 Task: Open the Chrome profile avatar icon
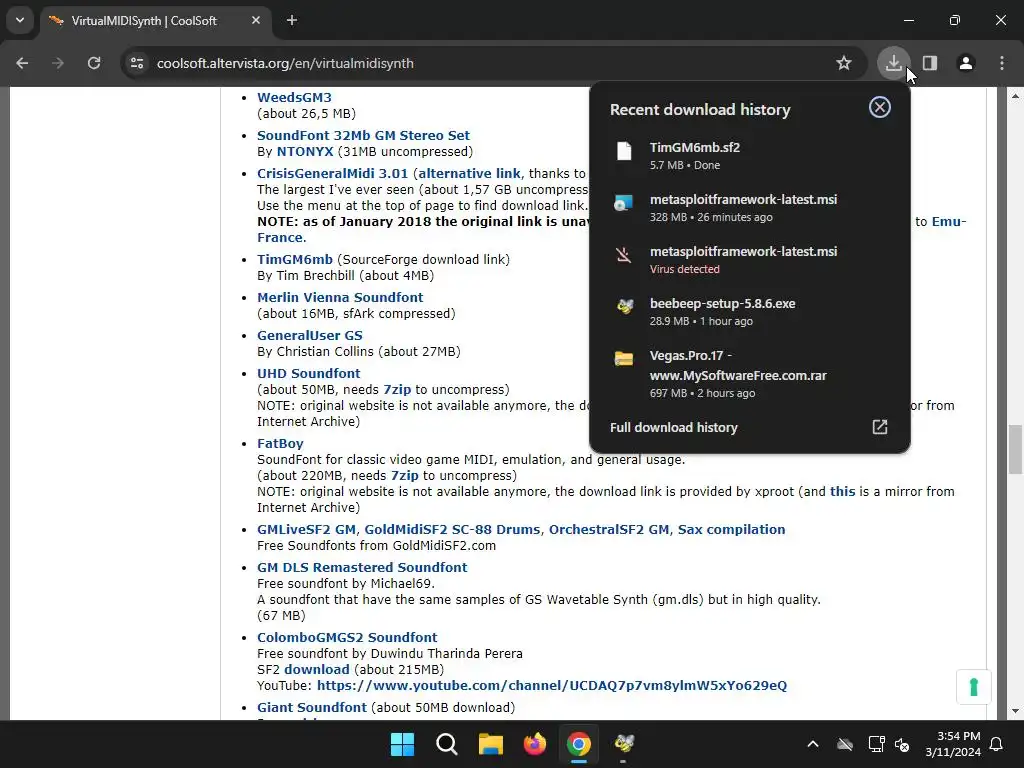coord(966,63)
